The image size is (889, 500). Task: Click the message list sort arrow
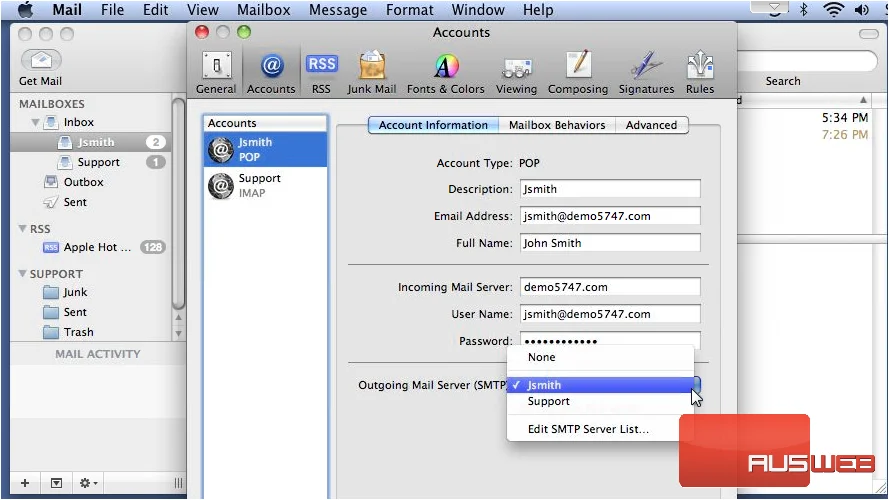coord(863,100)
